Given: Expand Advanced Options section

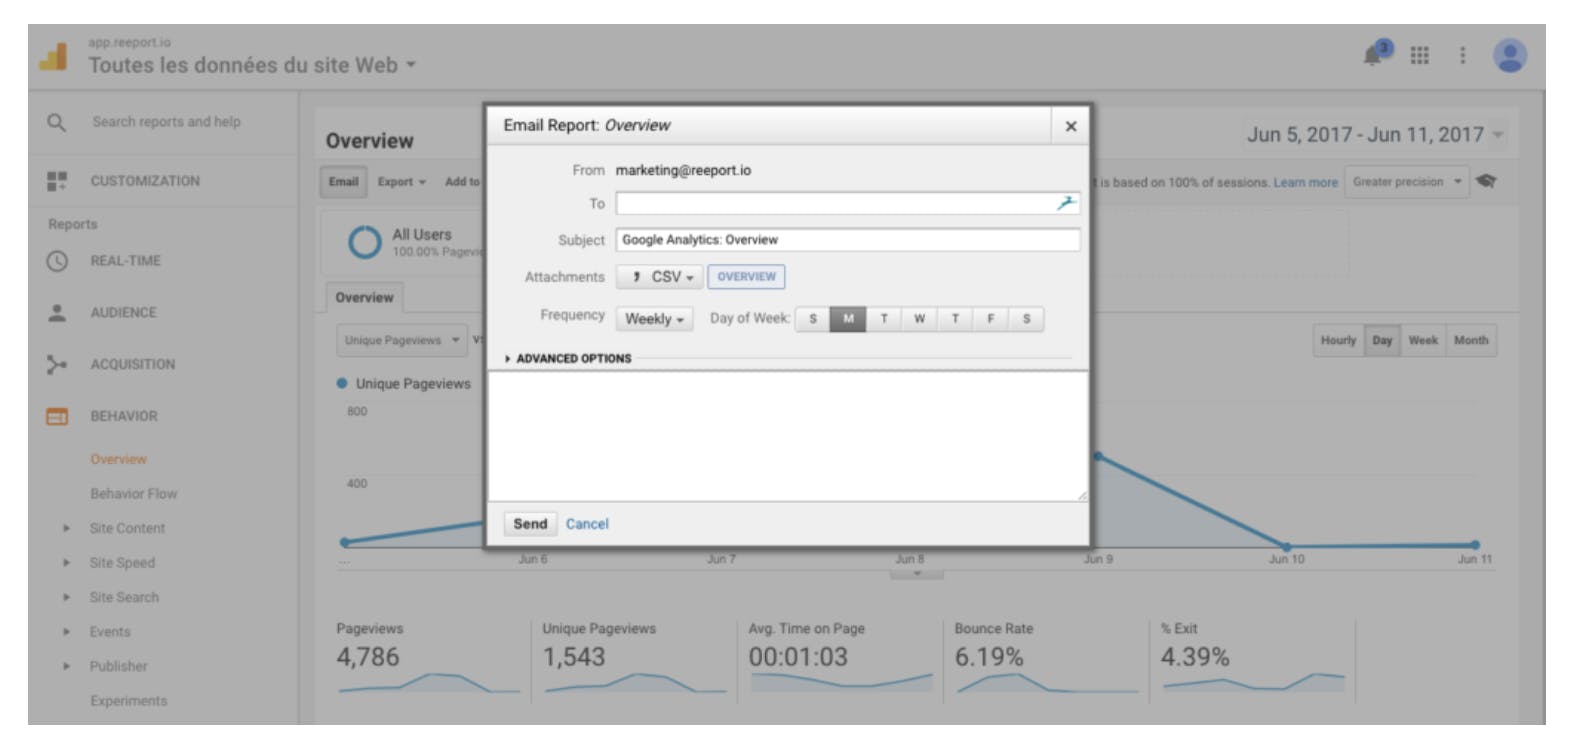Looking at the screenshot, I should tap(568, 358).
